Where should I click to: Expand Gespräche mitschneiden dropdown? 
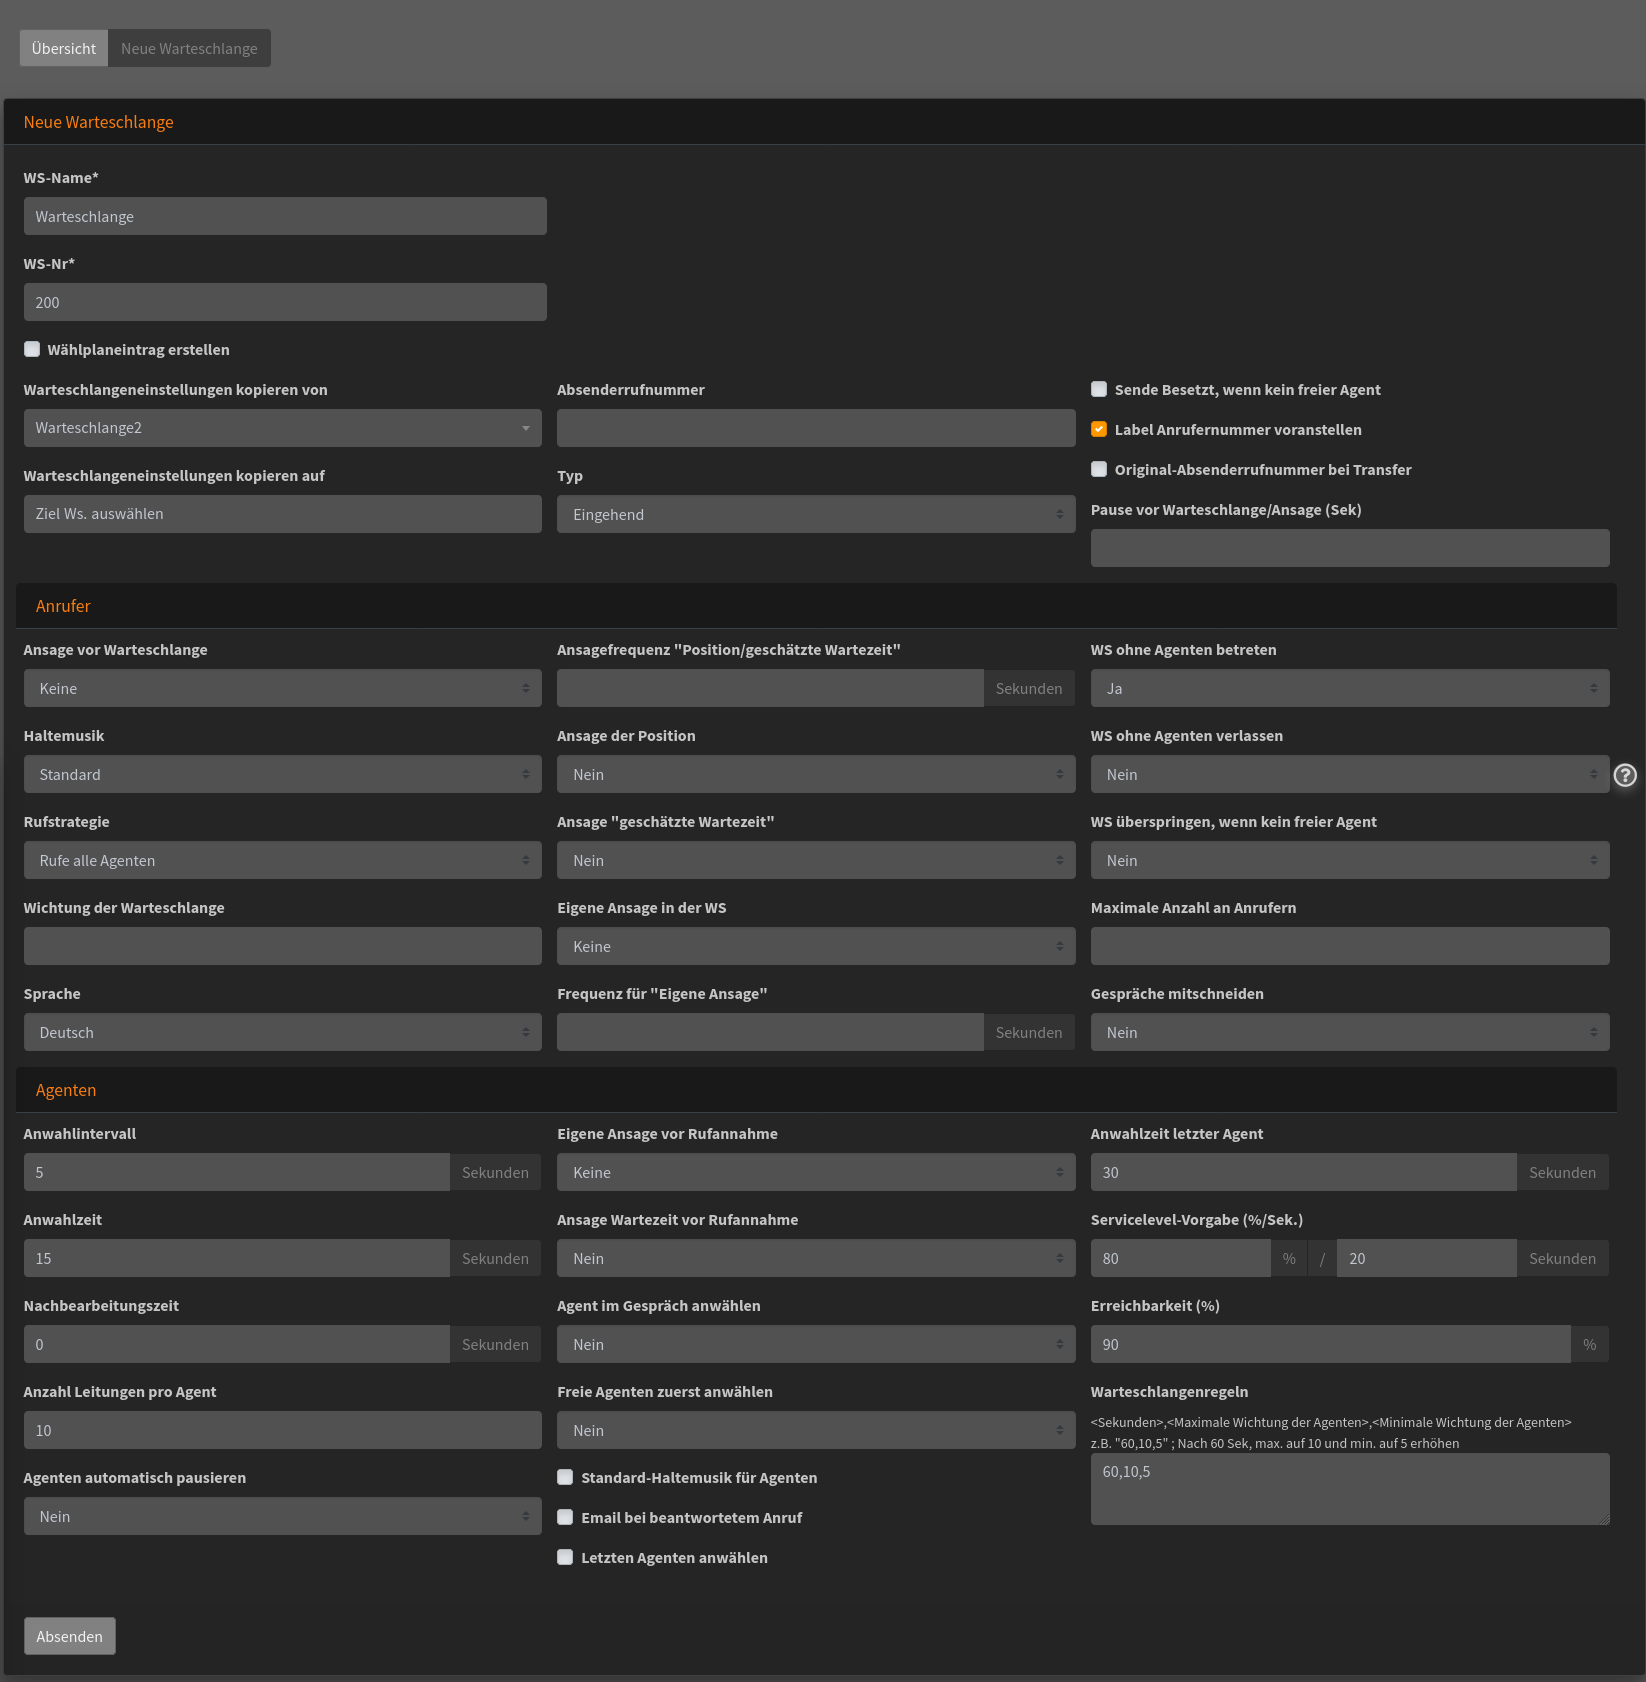pyautogui.click(x=1349, y=1032)
